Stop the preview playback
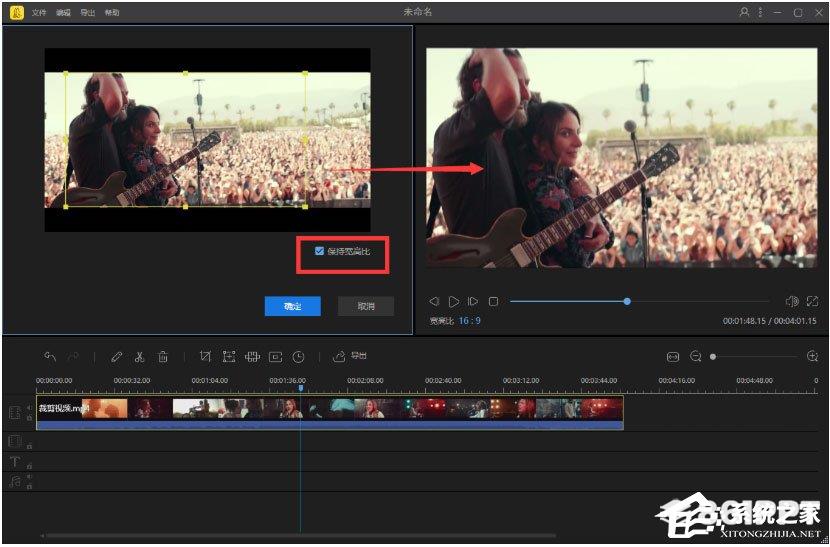 (493, 301)
